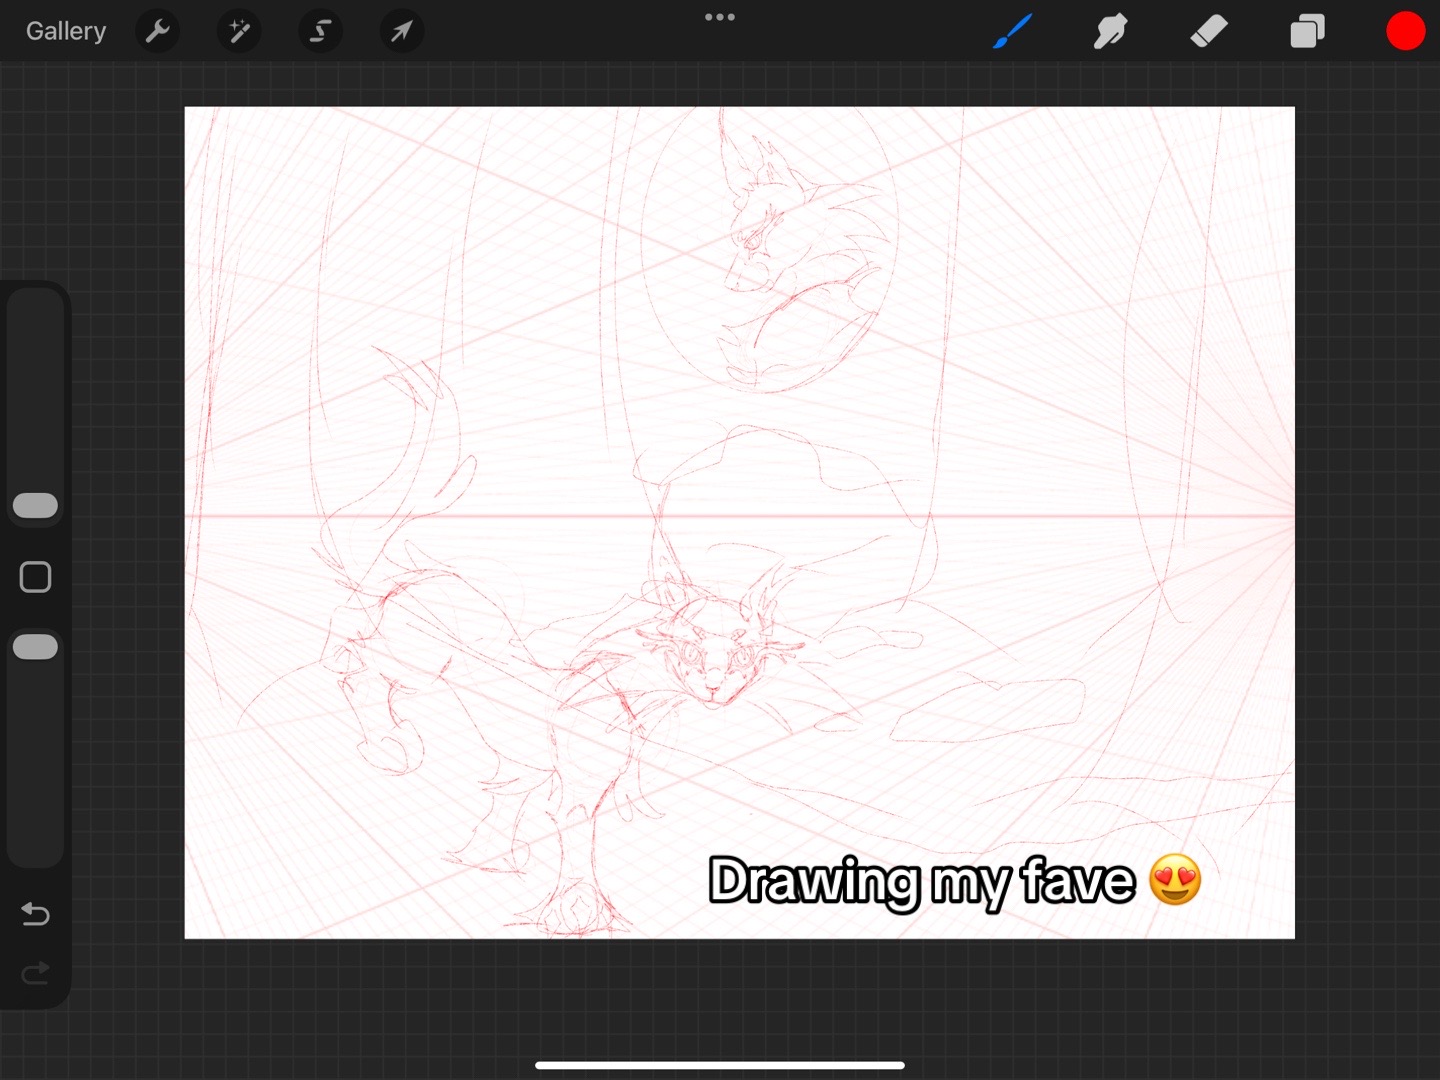The height and width of the screenshot is (1080, 1440).
Task: Open the three-dot menu at top center
Action: (x=720, y=17)
